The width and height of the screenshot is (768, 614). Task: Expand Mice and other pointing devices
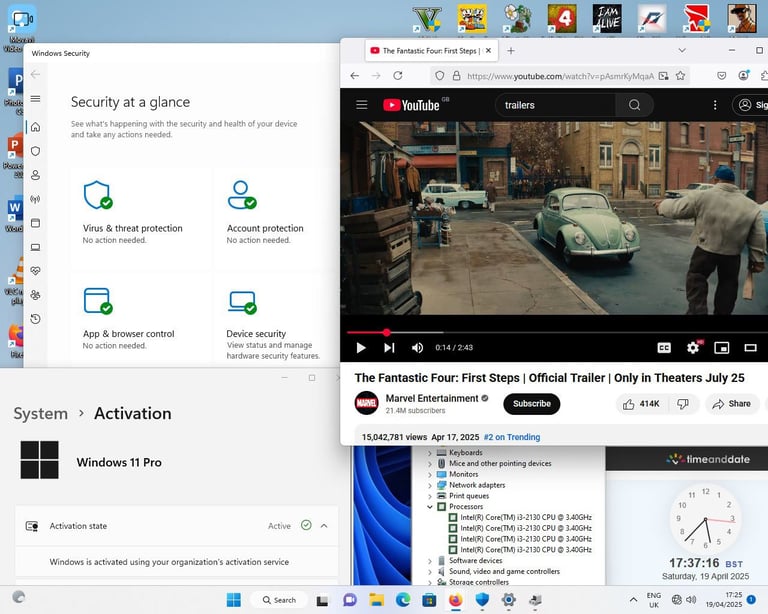coord(430,464)
